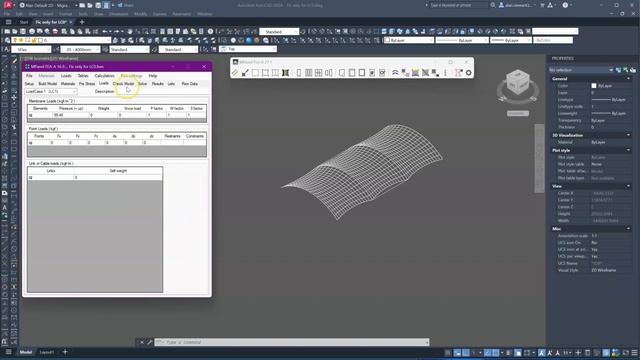Close the command line with its X icon

tap(142, 342)
